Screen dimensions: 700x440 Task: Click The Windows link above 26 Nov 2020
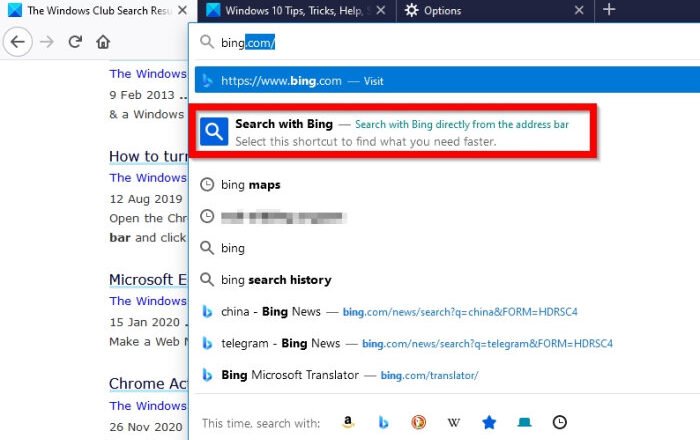(148, 406)
